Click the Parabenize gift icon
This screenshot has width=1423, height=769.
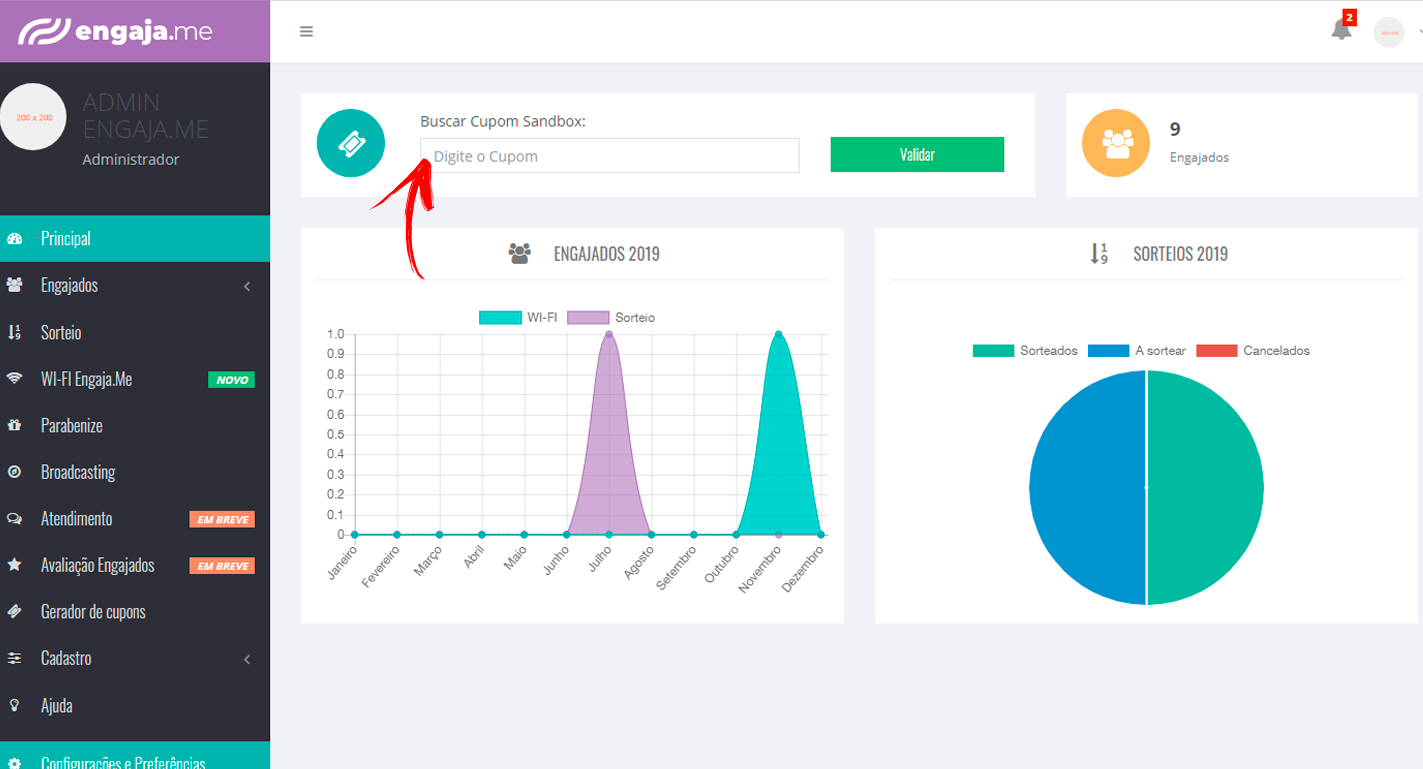[x=14, y=425]
